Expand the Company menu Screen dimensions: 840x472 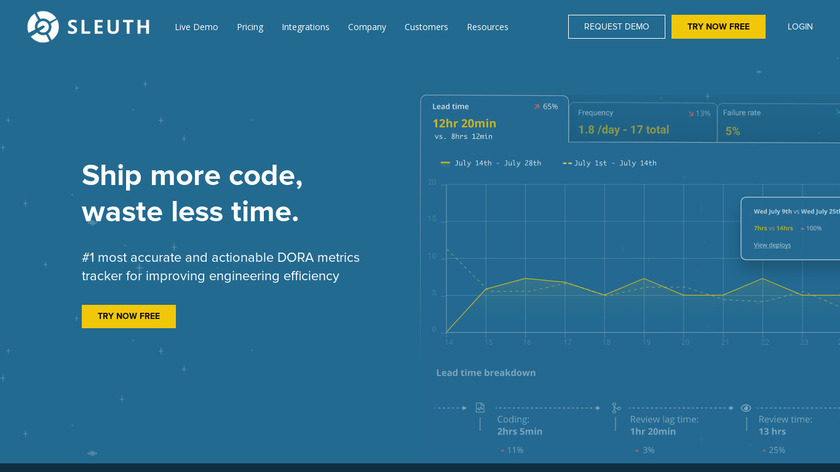click(x=367, y=27)
